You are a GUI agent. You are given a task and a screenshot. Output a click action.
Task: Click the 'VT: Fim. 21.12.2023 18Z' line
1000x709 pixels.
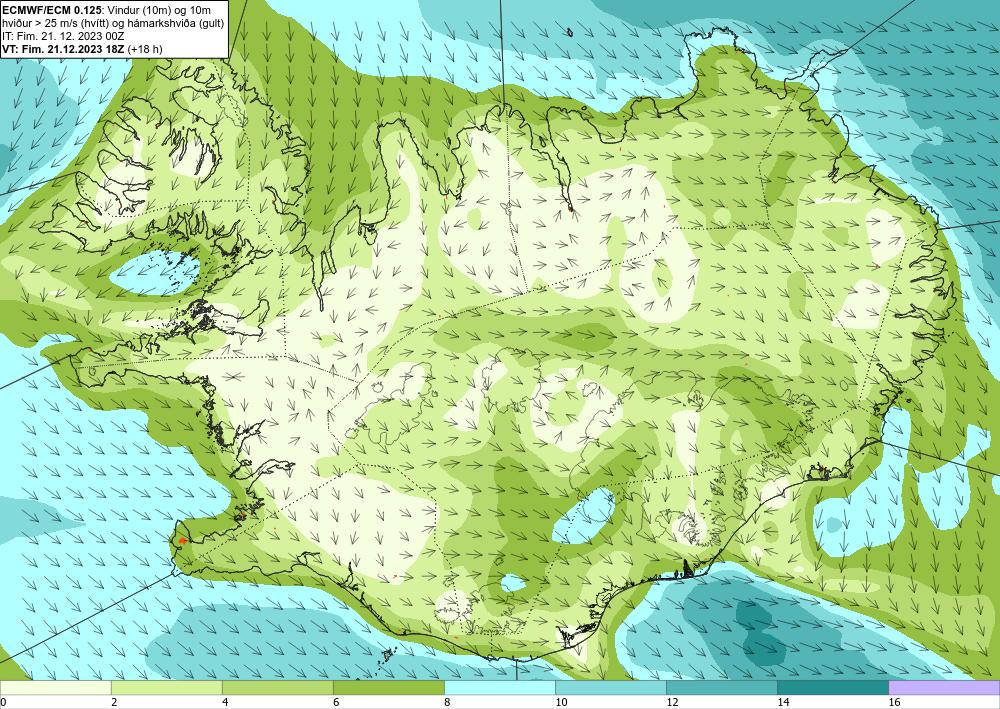click(x=64, y=49)
